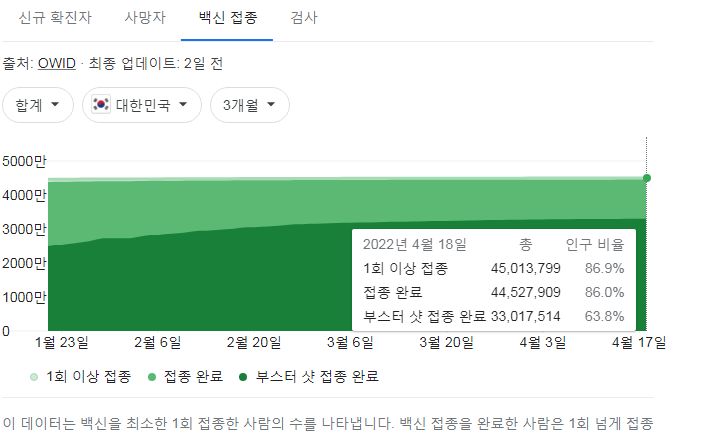The image size is (704, 433).
Task: Click the tooltip date 2022년 4월 18일
Action: coord(414,245)
